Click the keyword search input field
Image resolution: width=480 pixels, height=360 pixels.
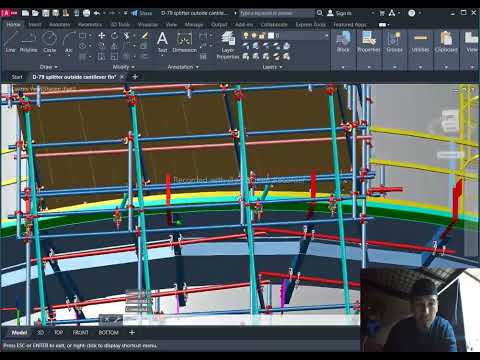pos(276,13)
